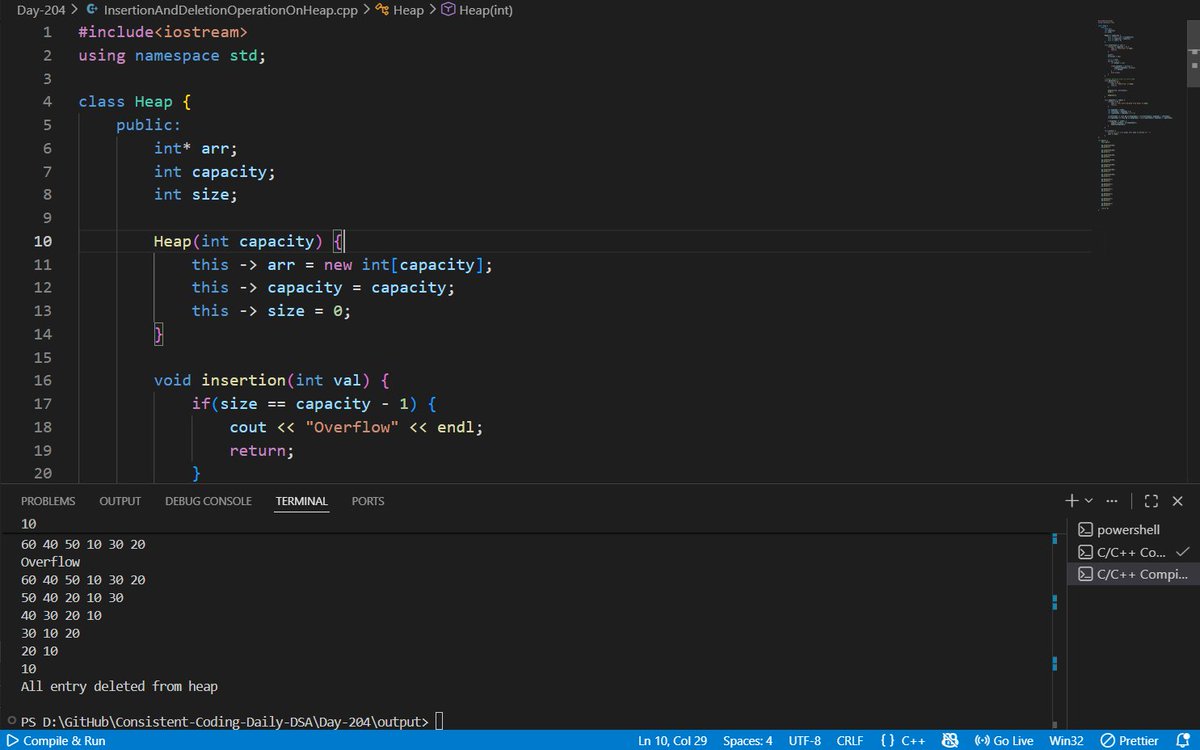Click the Compile & Run play icon
Screen dimensions: 1200x750
pos(13,741)
